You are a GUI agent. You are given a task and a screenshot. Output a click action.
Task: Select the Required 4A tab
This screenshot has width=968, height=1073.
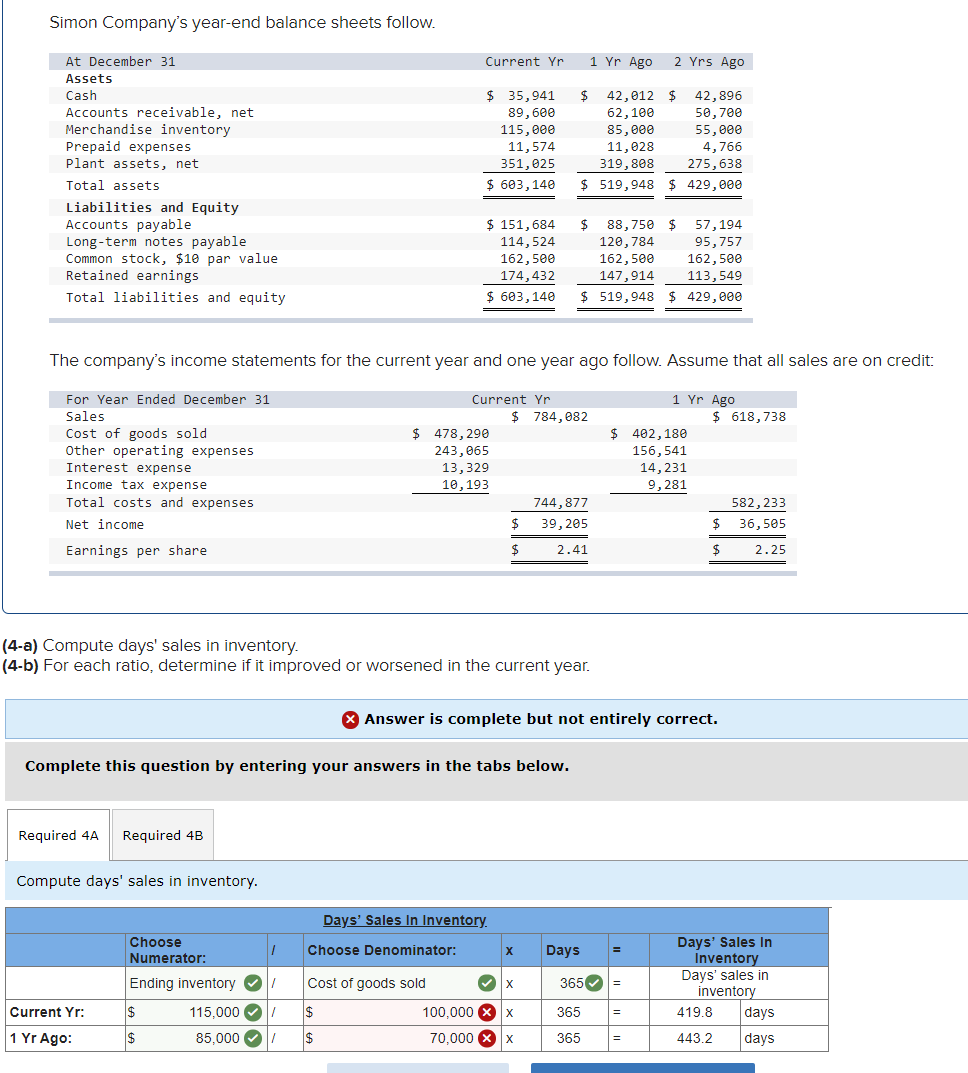click(x=58, y=834)
